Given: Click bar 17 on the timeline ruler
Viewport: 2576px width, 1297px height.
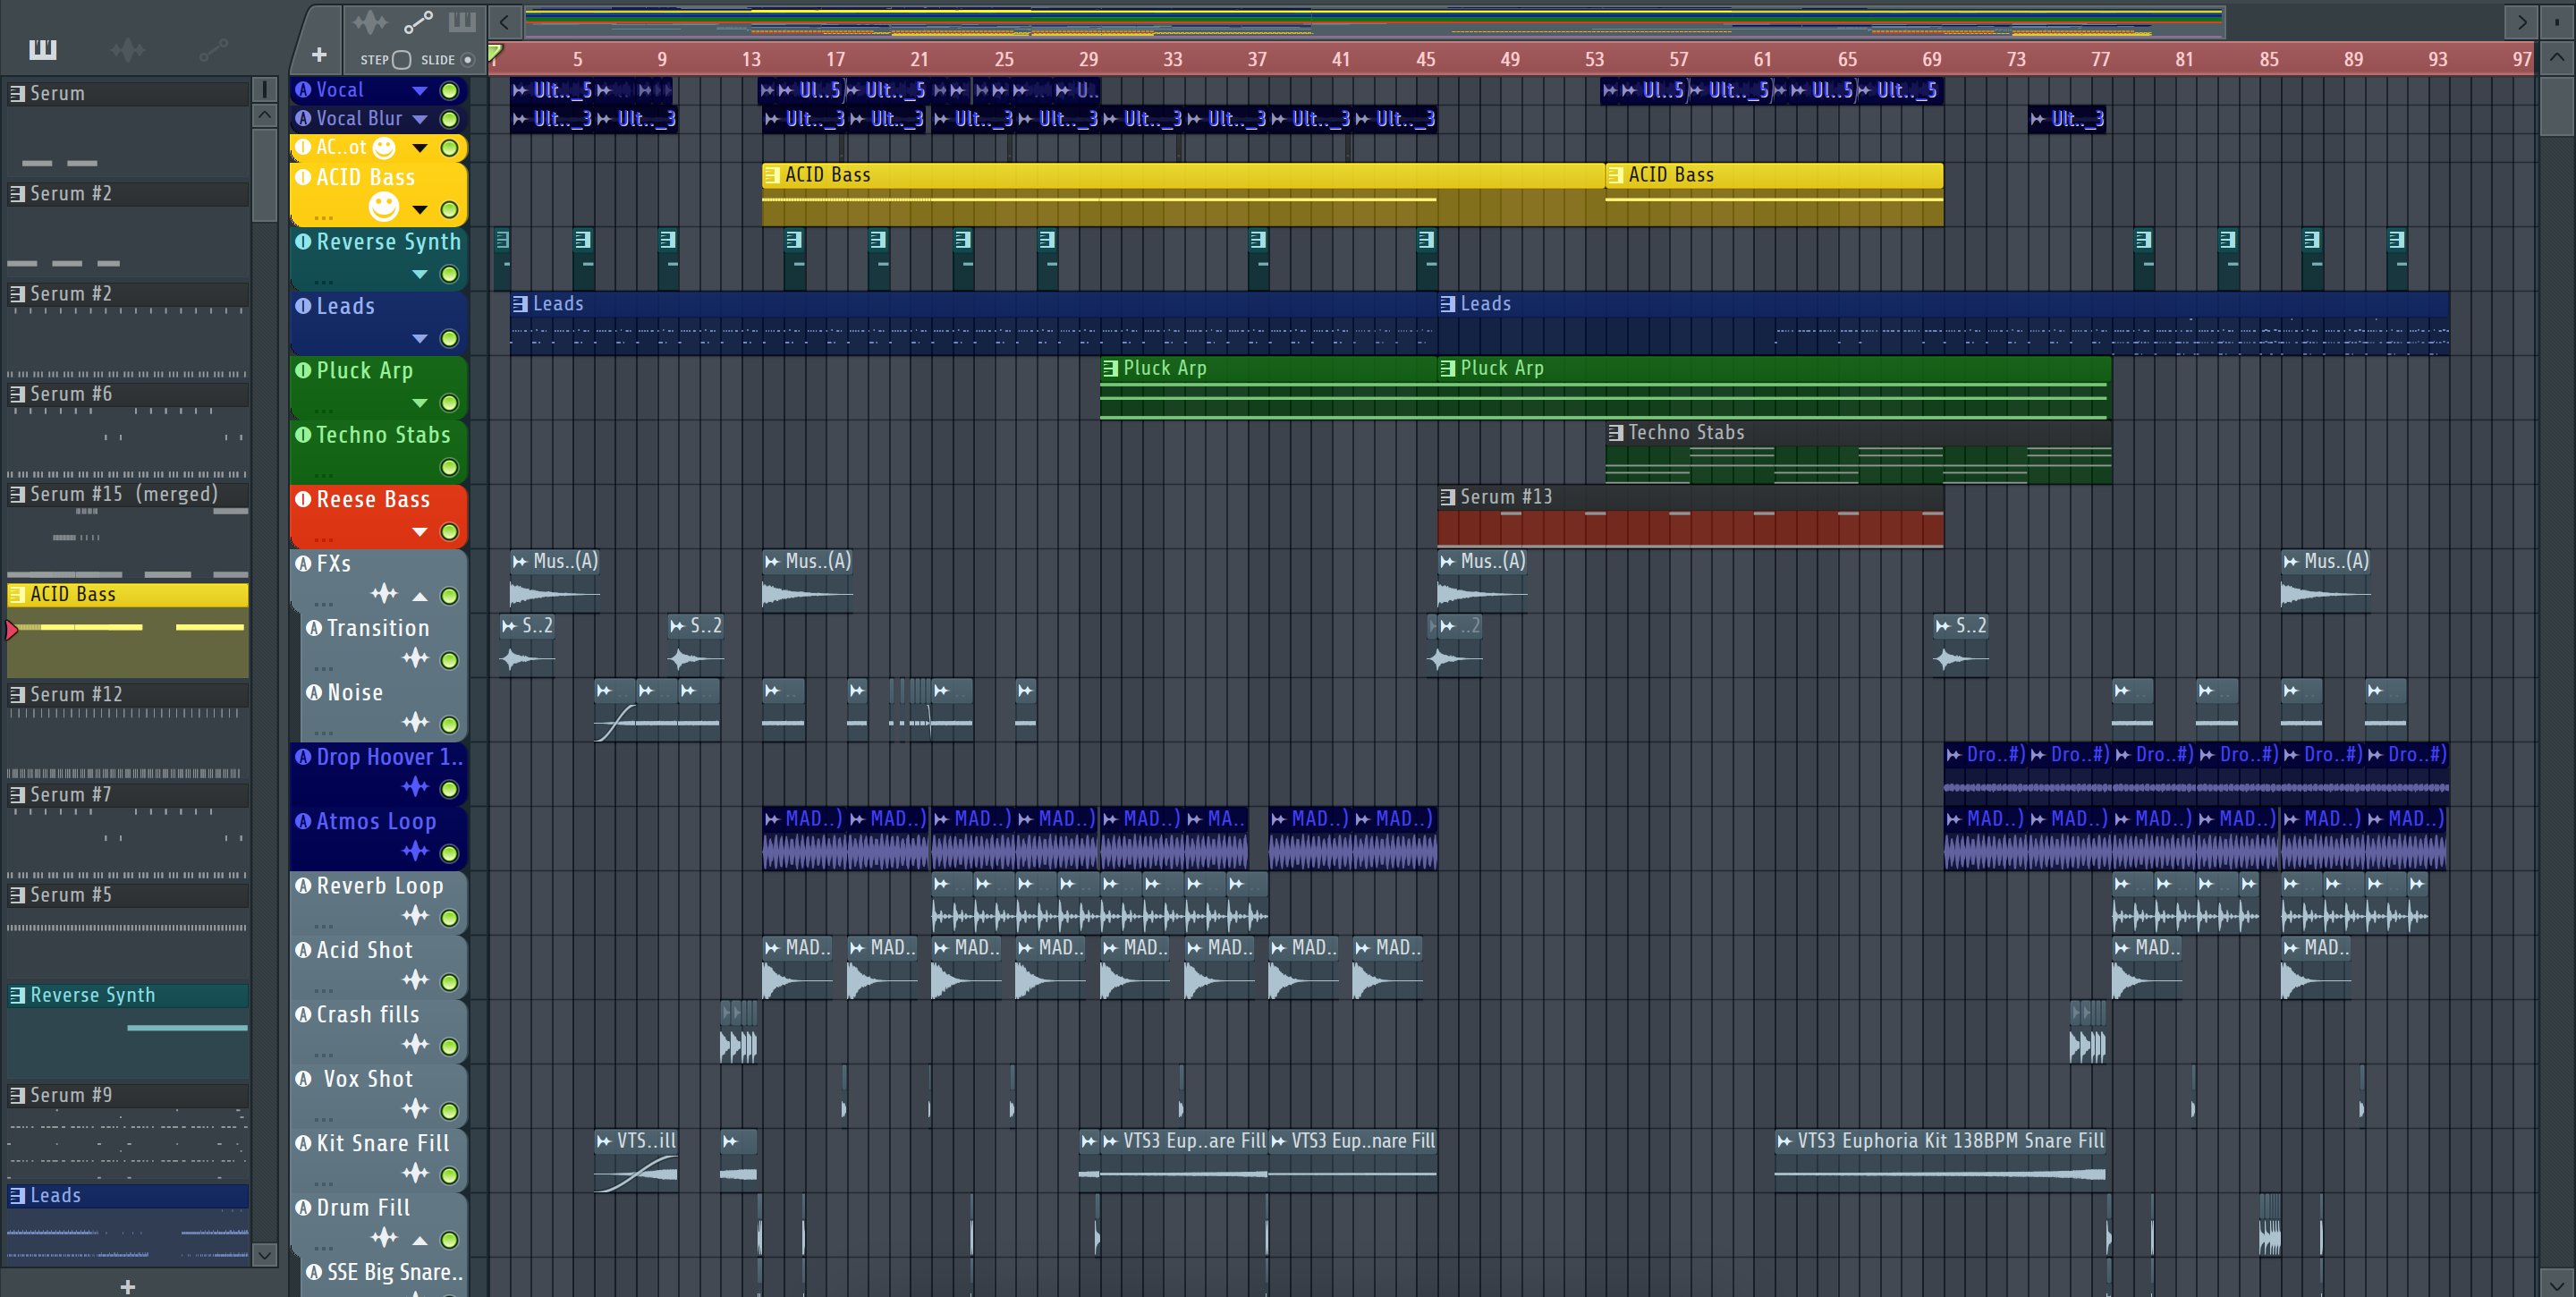Looking at the screenshot, I should (836, 60).
